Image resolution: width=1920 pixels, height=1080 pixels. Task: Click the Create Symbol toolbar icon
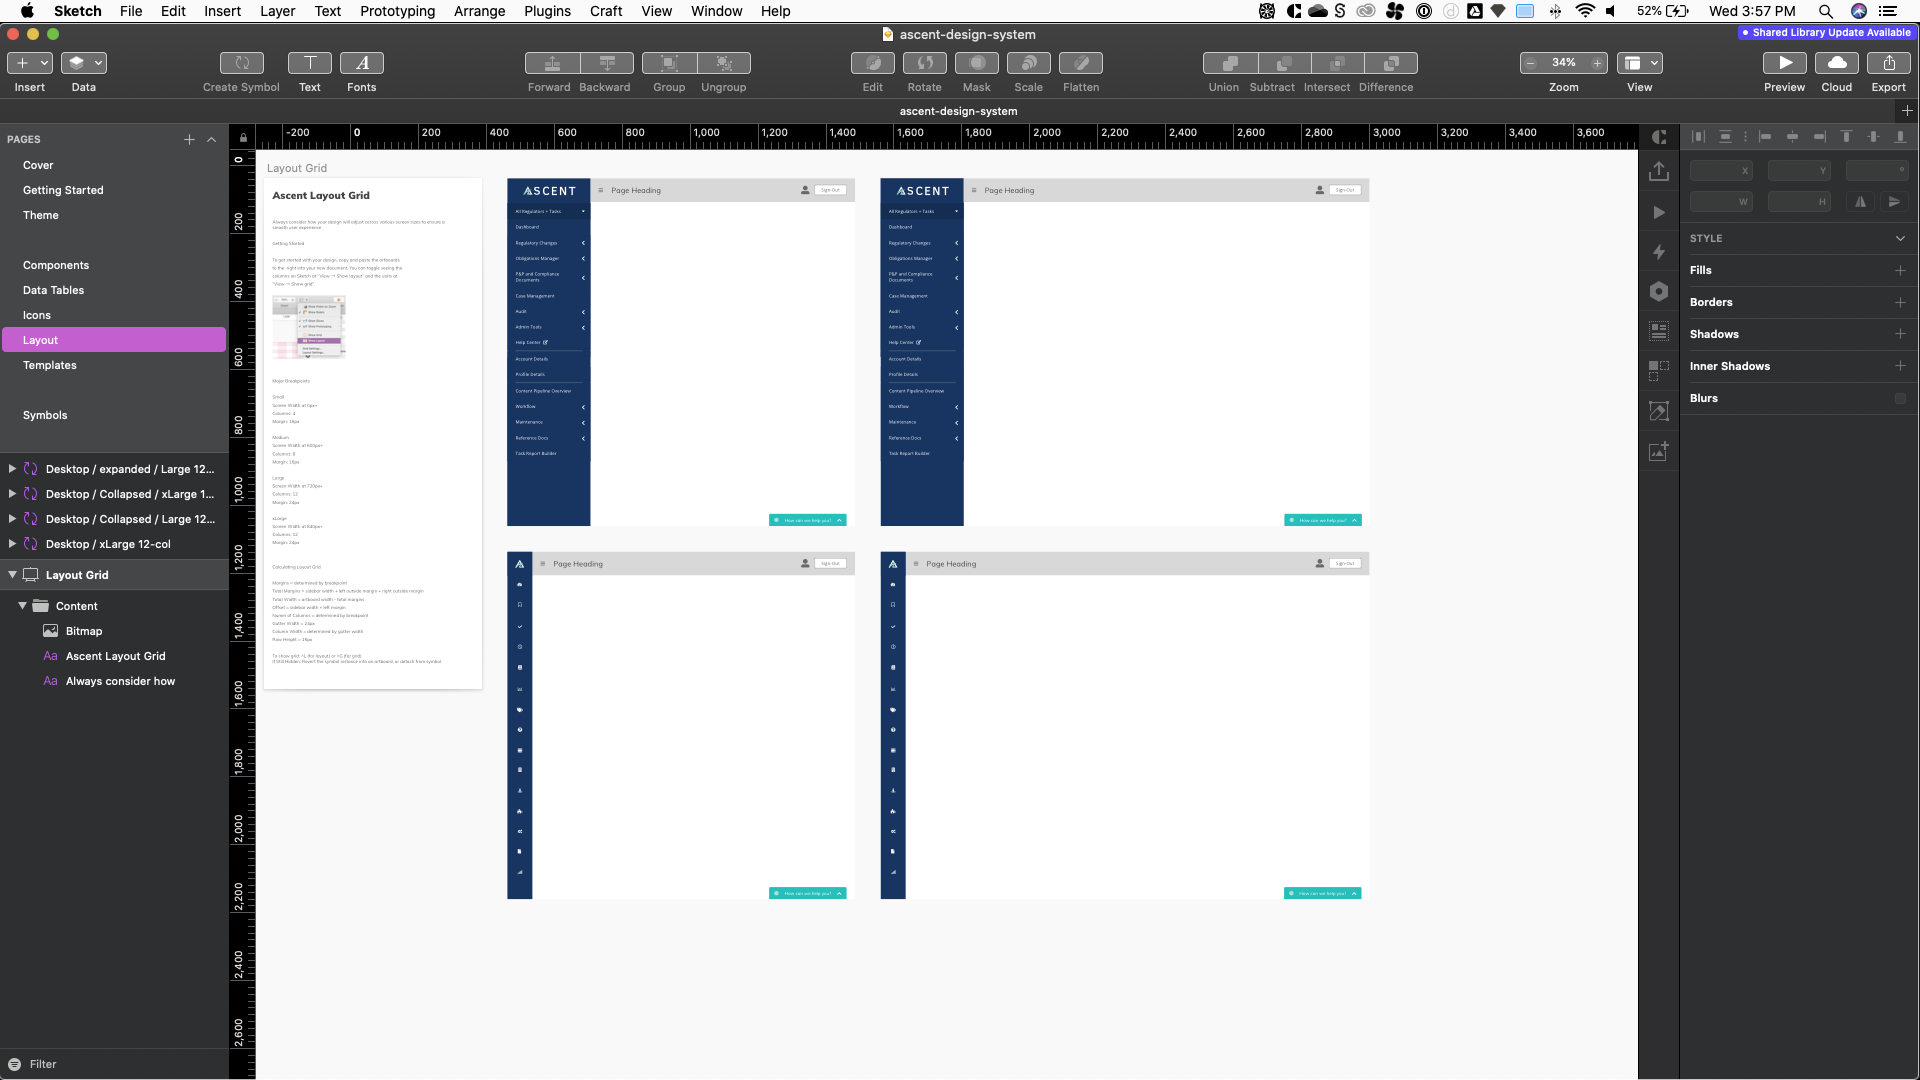pyautogui.click(x=241, y=63)
